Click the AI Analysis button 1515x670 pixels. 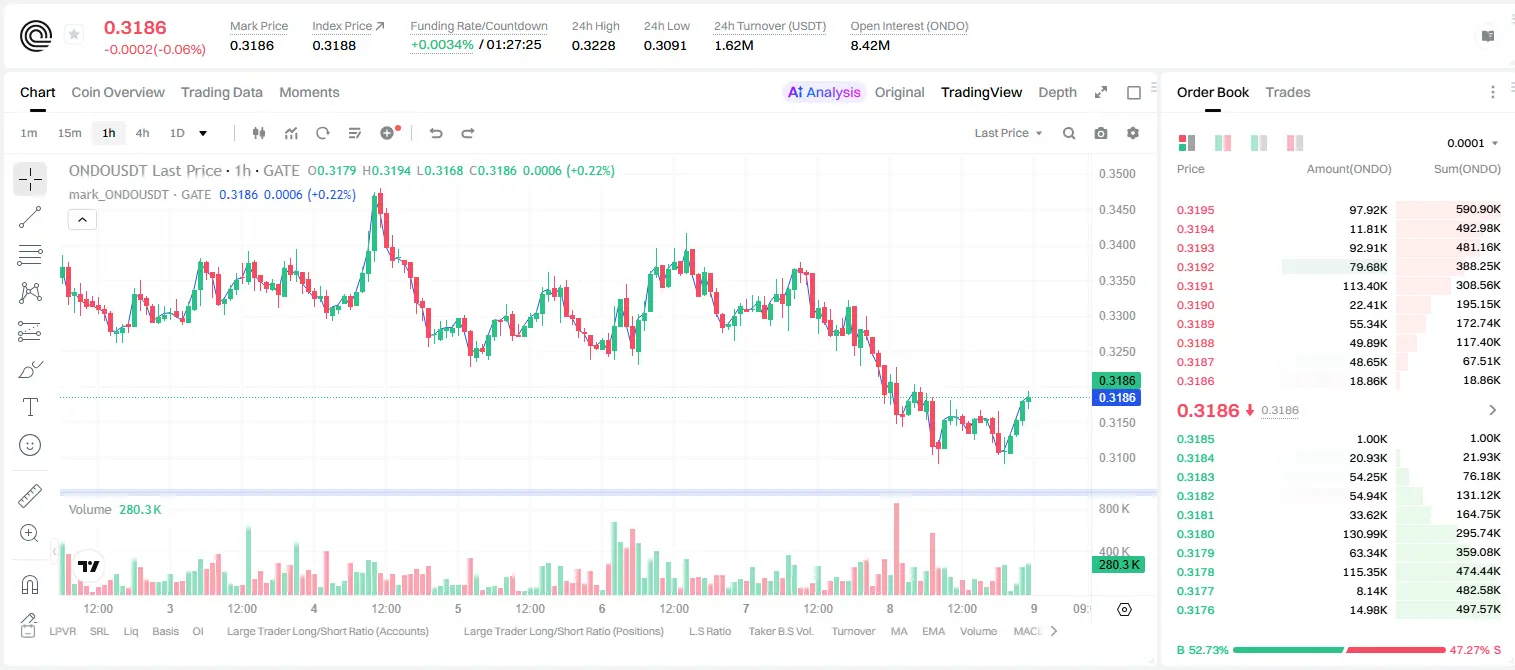pyautogui.click(x=823, y=92)
